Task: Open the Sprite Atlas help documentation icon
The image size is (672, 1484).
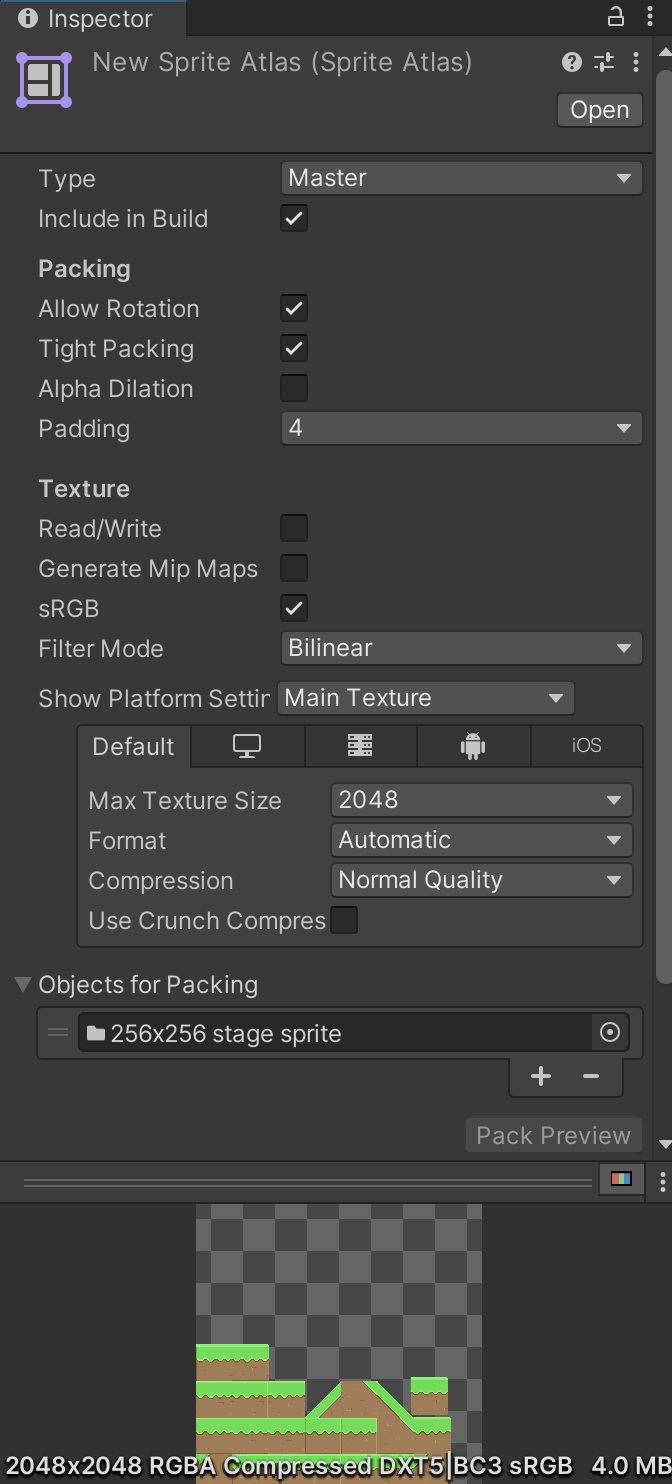Action: (x=571, y=62)
